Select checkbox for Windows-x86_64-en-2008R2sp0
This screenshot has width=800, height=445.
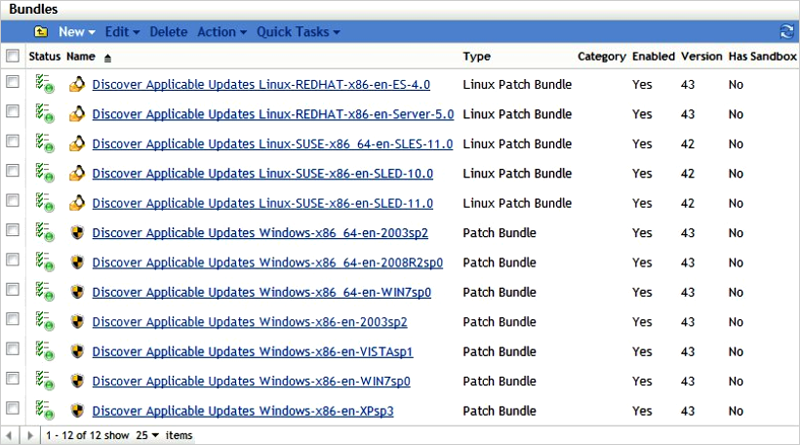[x=12, y=260]
